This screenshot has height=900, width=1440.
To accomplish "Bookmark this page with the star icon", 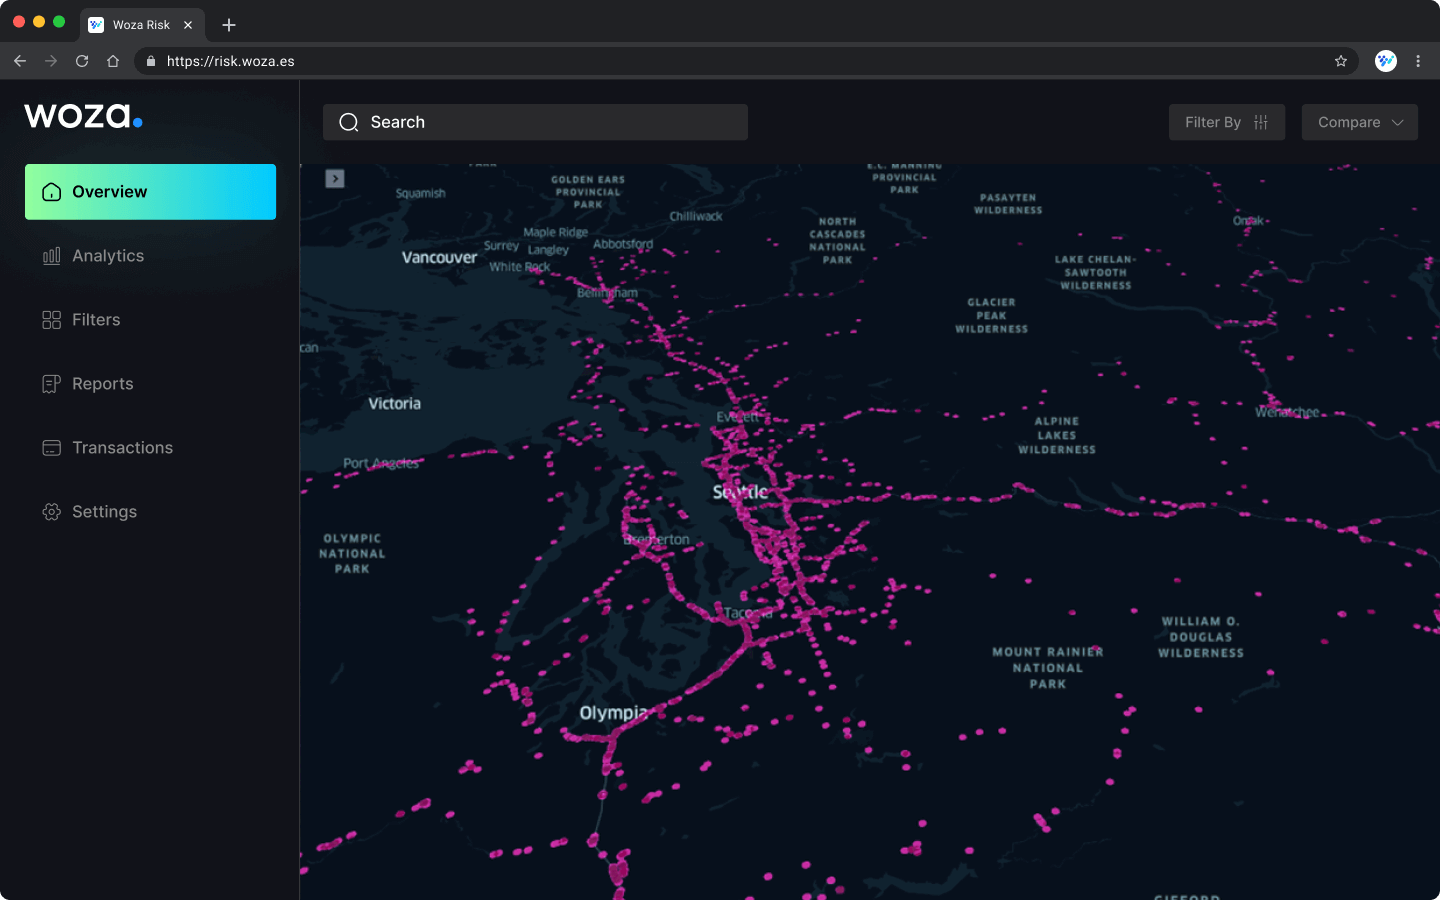I will coord(1341,61).
